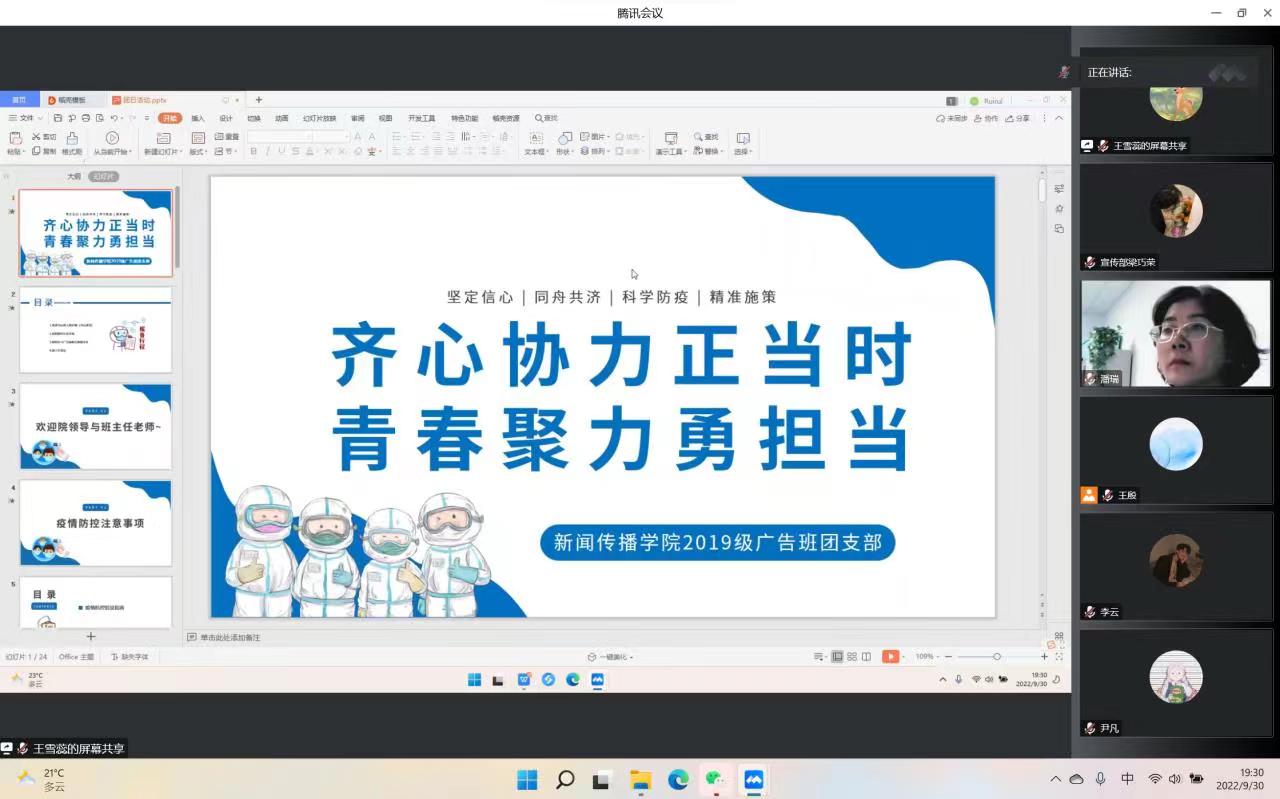
Task: Switch to the 动画 animation tab
Action: (x=282, y=118)
